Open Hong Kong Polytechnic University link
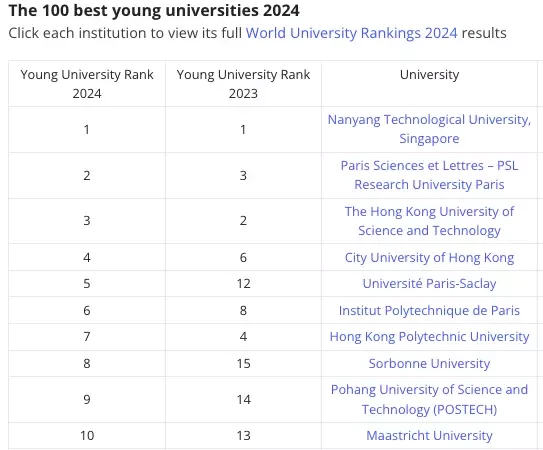 coord(429,336)
